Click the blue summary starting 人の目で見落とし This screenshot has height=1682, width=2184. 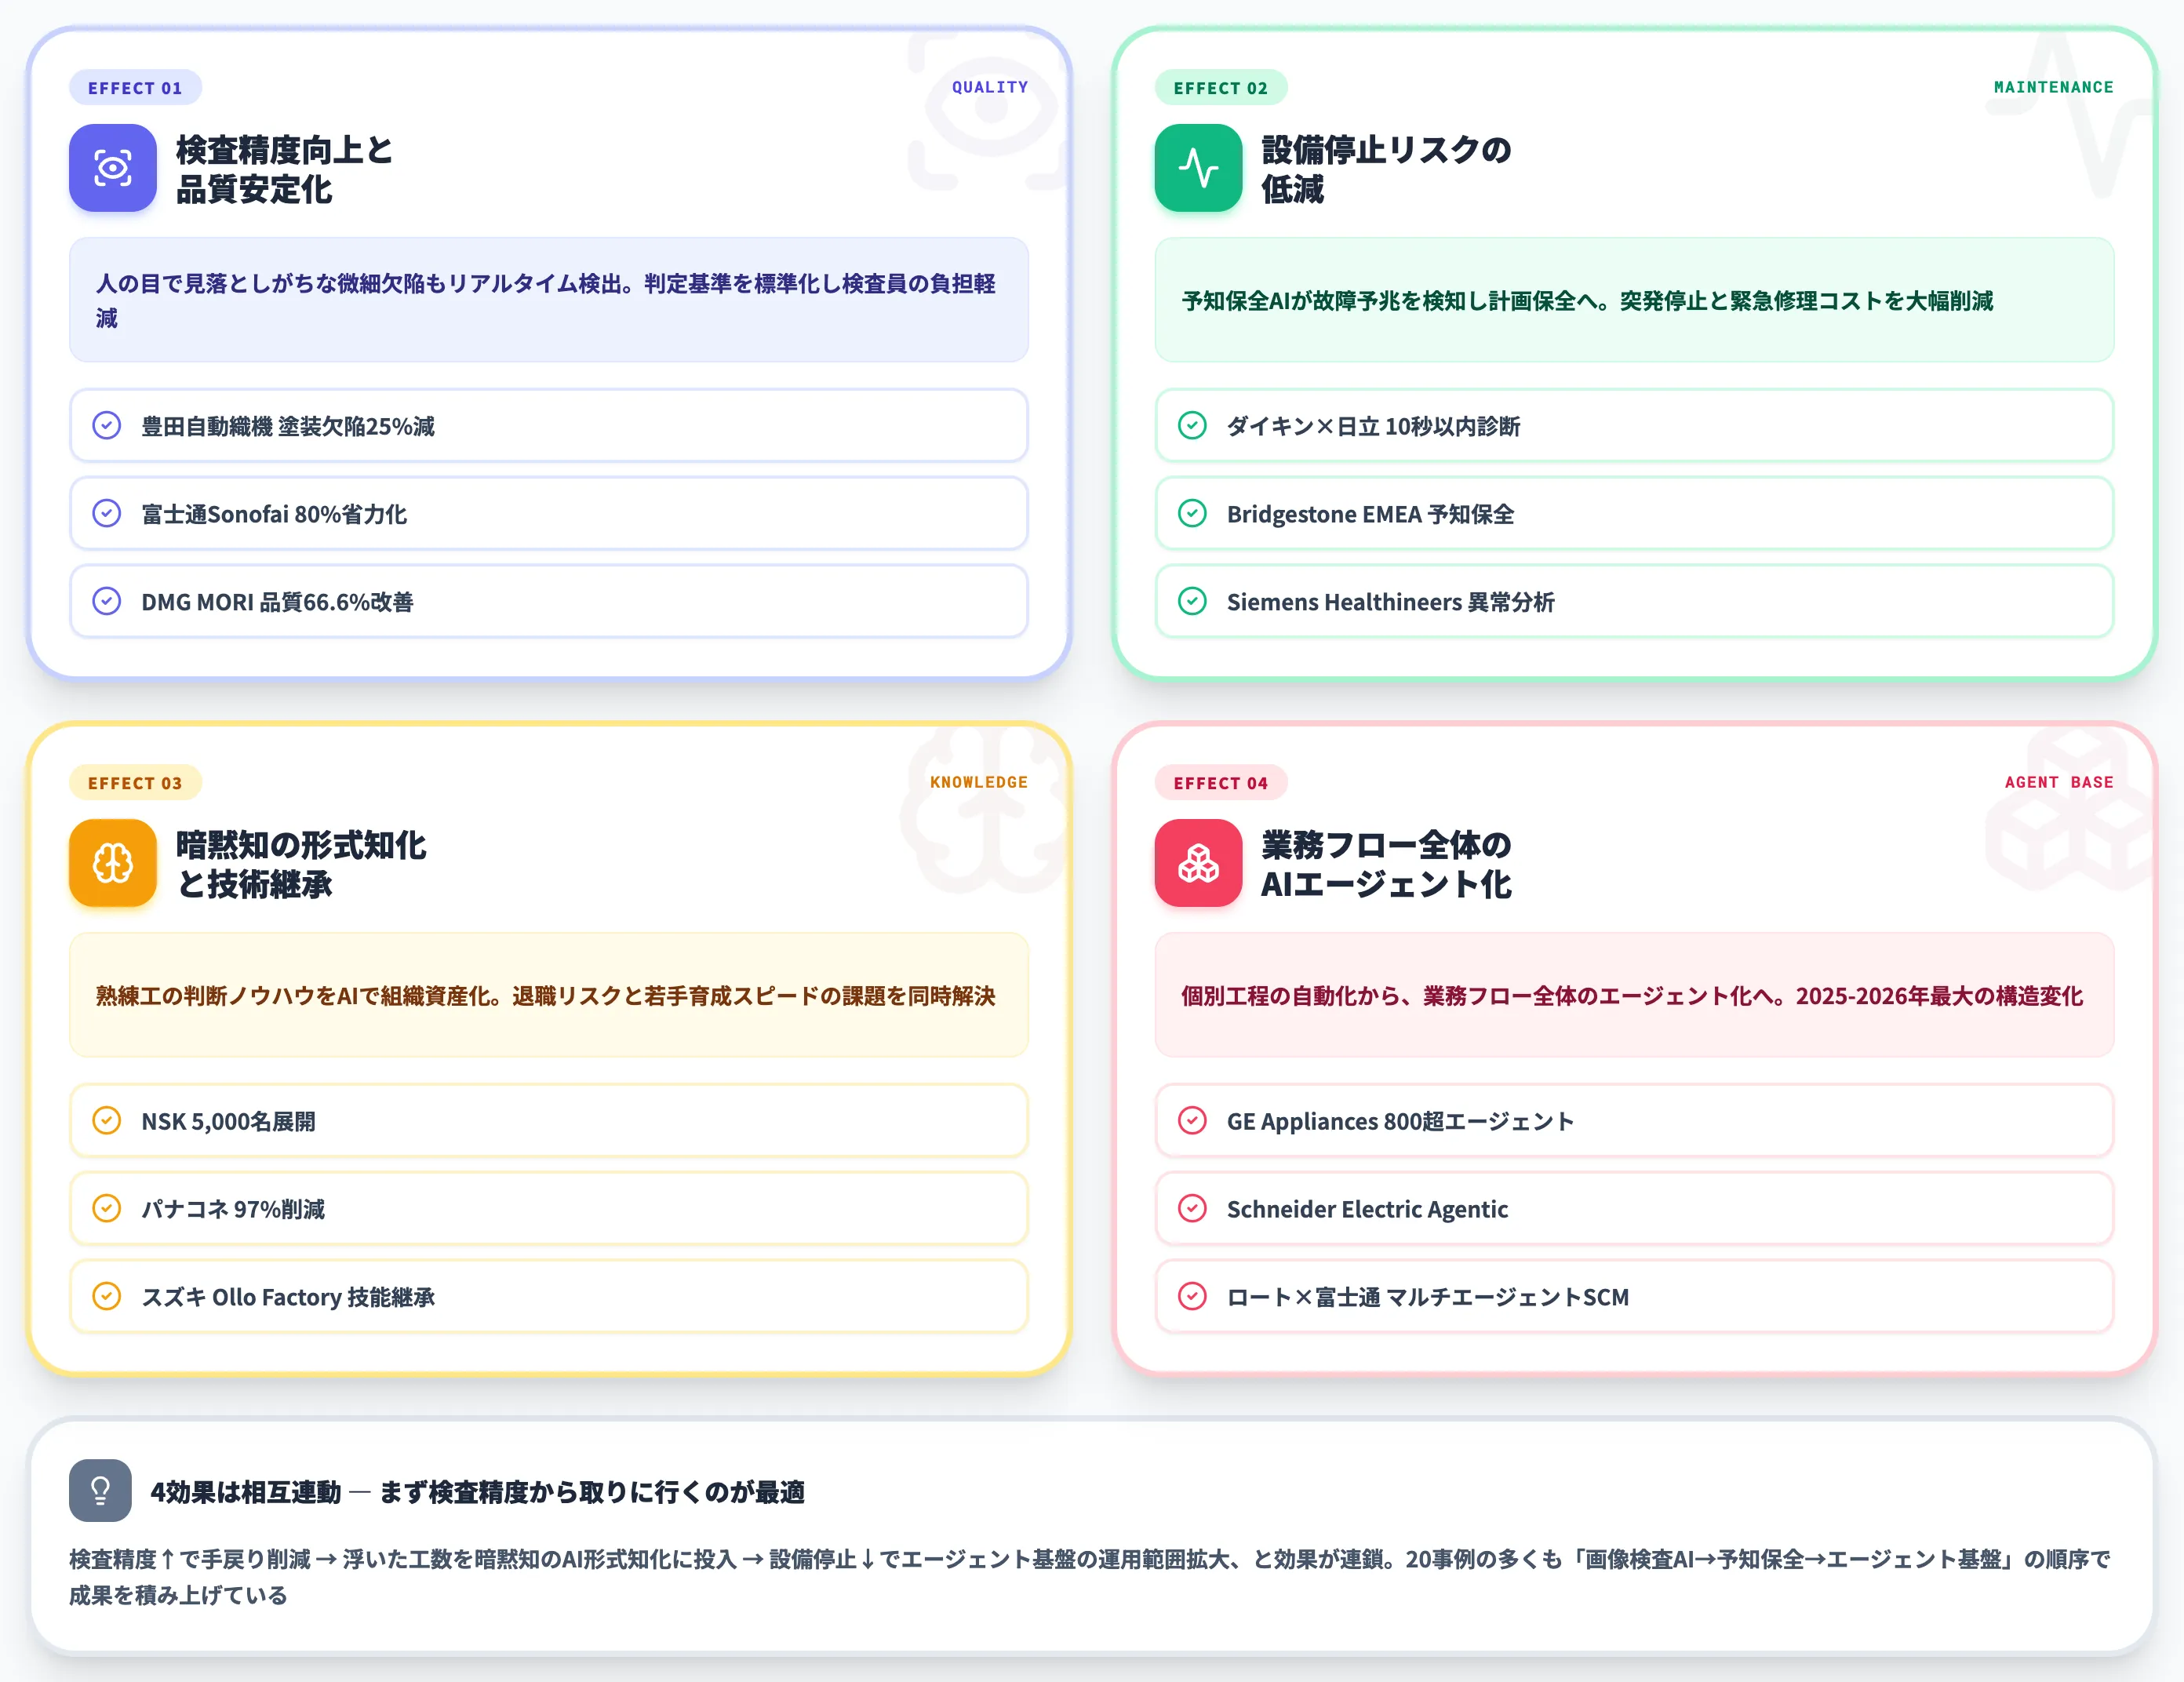point(549,300)
